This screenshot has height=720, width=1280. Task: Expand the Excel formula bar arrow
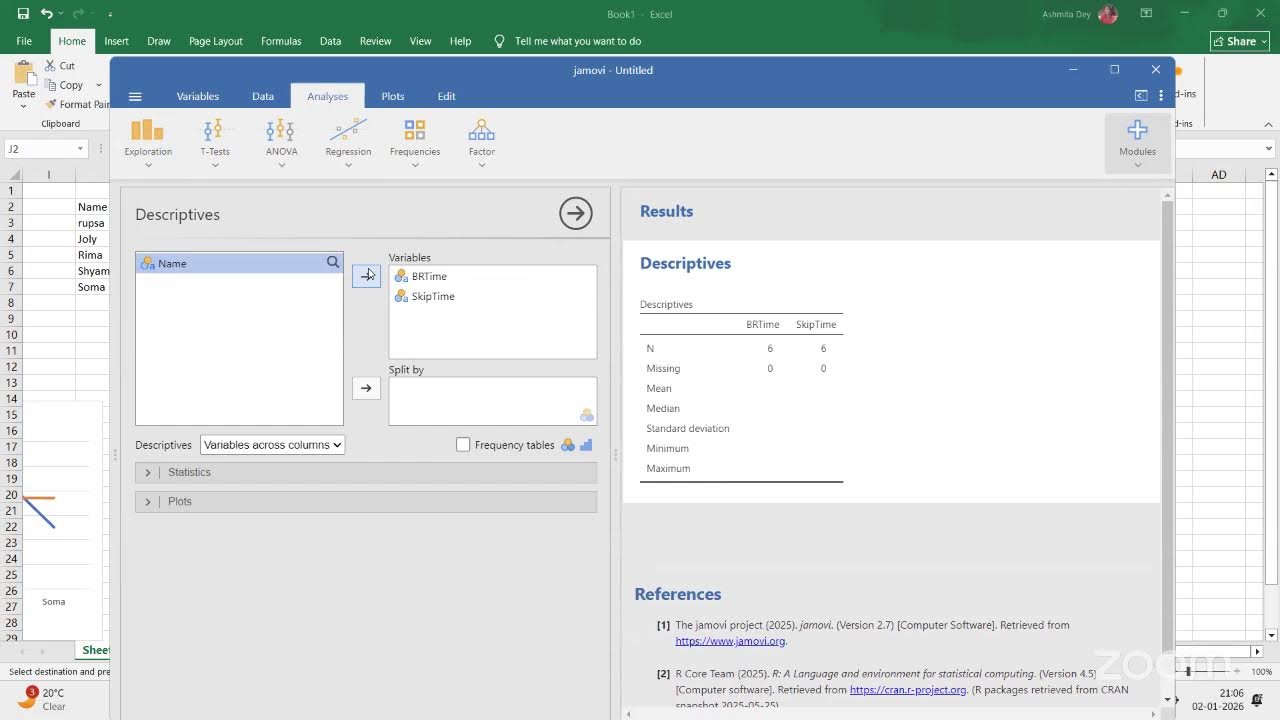point(1269,149)
